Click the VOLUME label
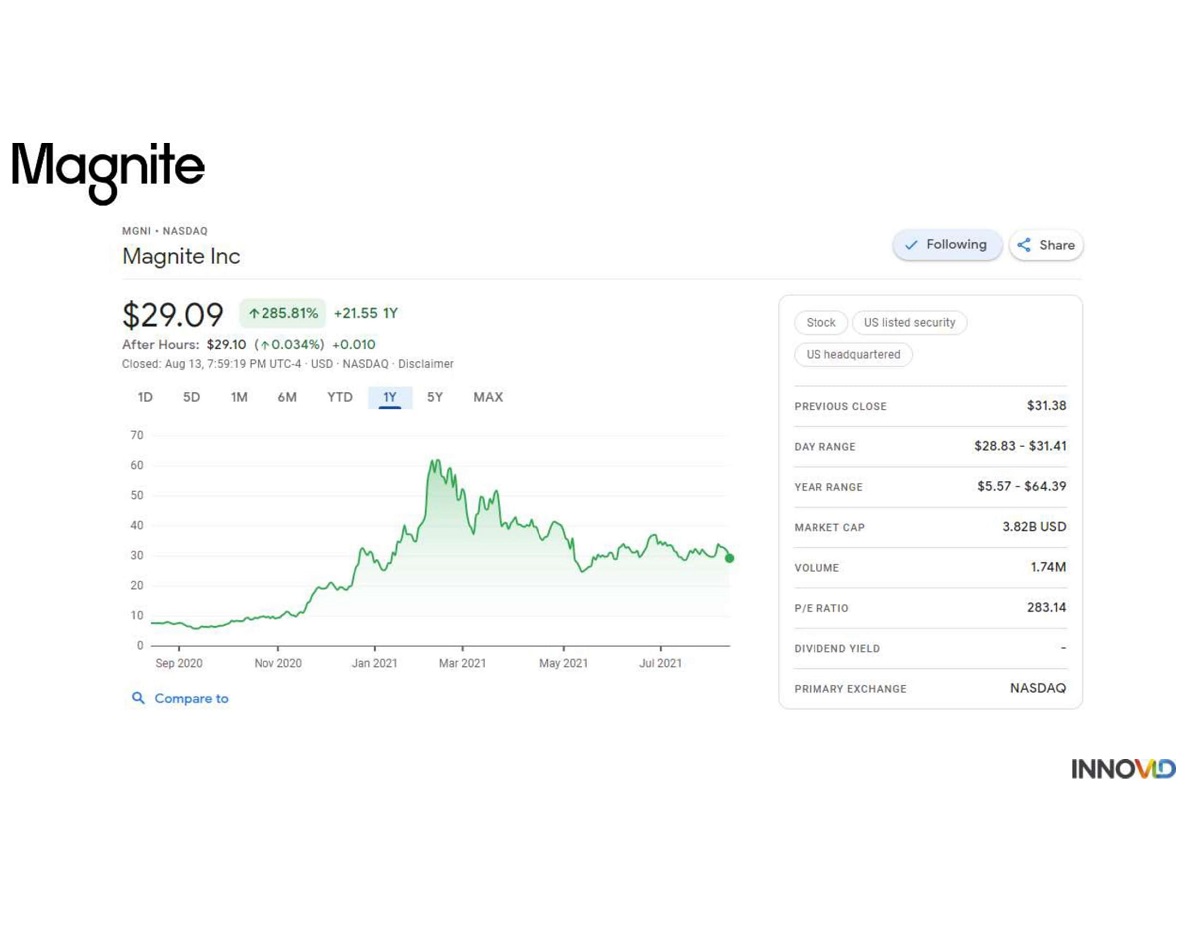The width and height of the screenshot is (1200, 927). pyautogui.click(x=816, y=568)
